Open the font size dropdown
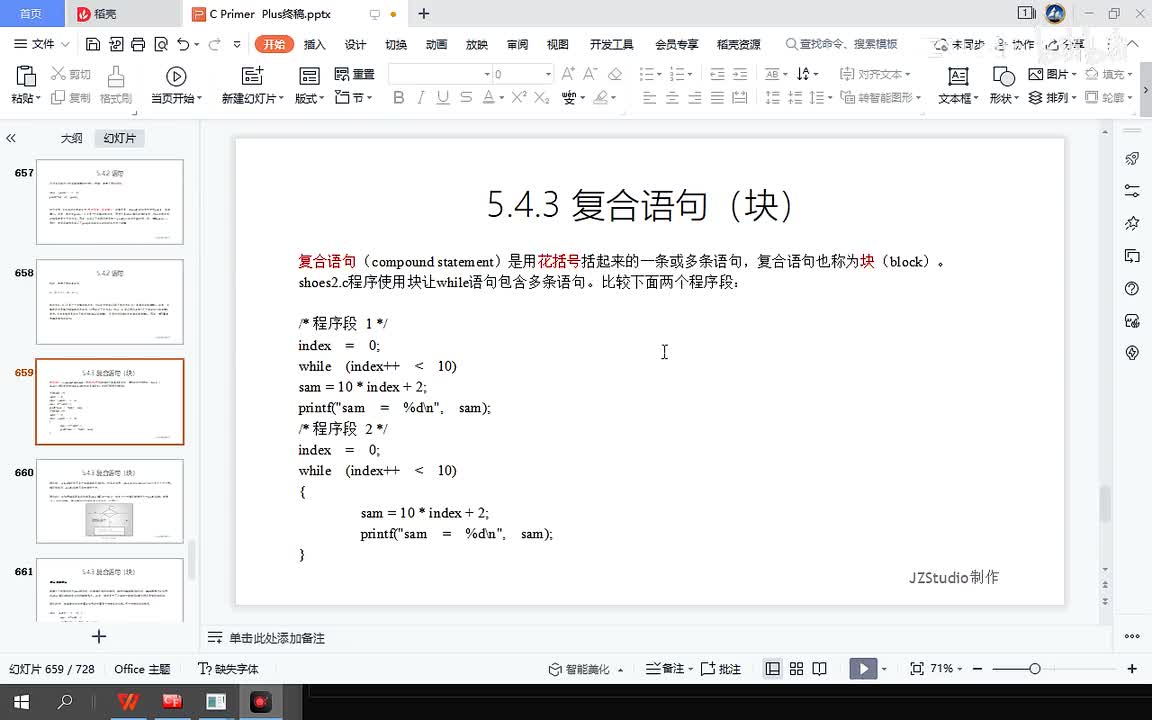Image resolution: width=1152 pixels, height=720 pixels. [548, 74]
